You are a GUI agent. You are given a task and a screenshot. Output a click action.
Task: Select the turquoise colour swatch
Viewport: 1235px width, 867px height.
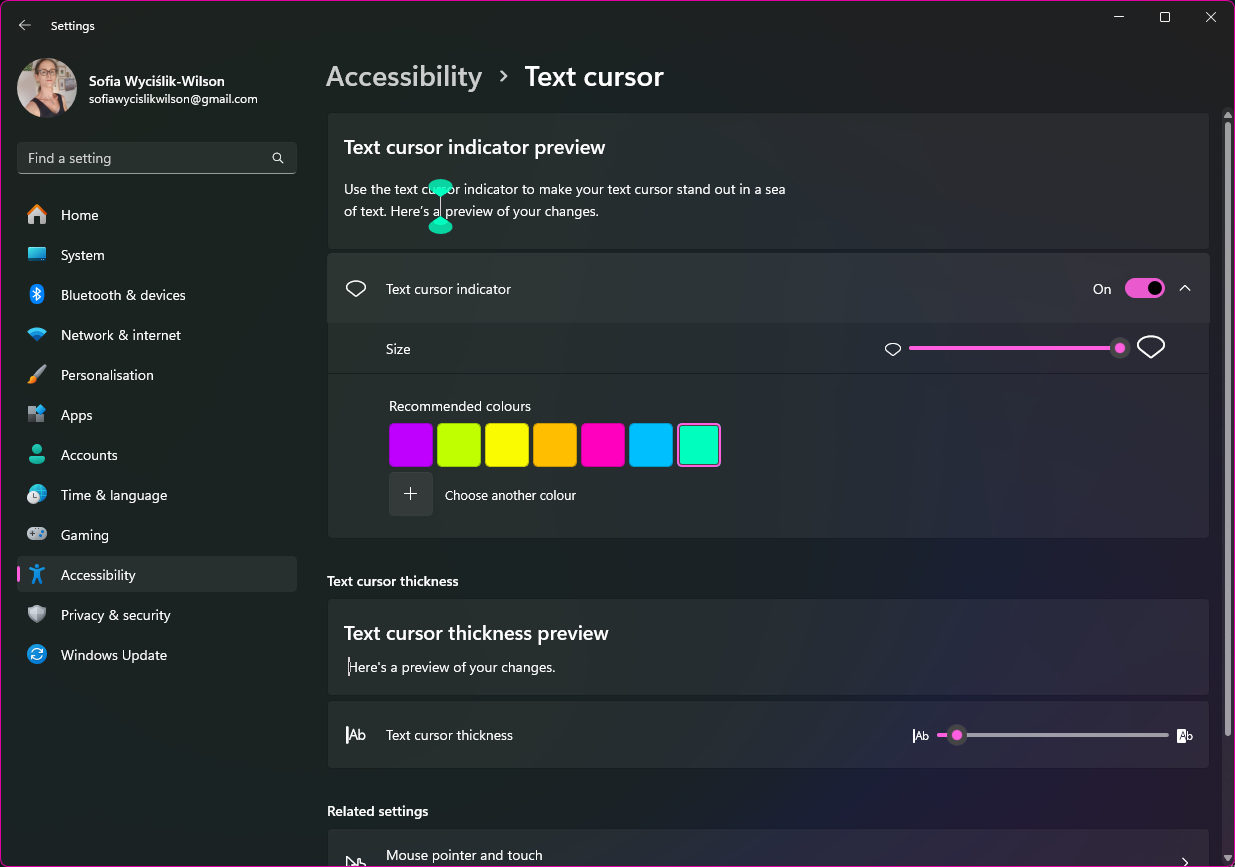tap(699, 445)
